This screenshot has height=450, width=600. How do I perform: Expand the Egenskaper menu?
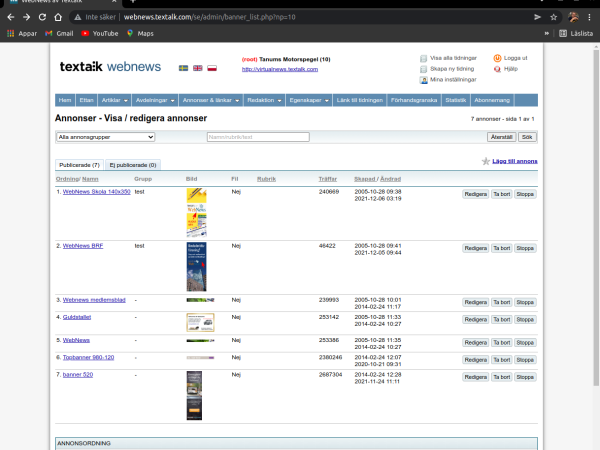coord(309,100)
